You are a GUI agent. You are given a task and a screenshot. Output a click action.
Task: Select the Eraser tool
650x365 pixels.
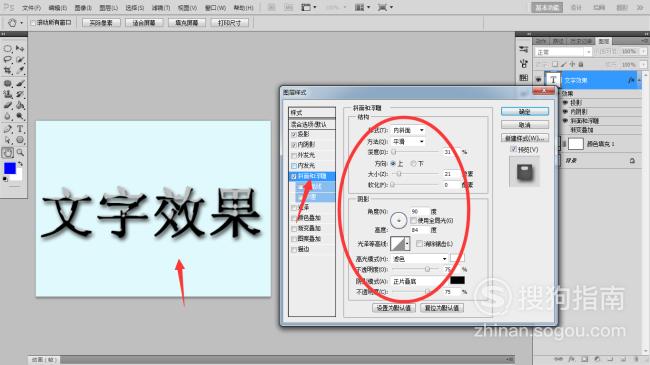point(7,105)
